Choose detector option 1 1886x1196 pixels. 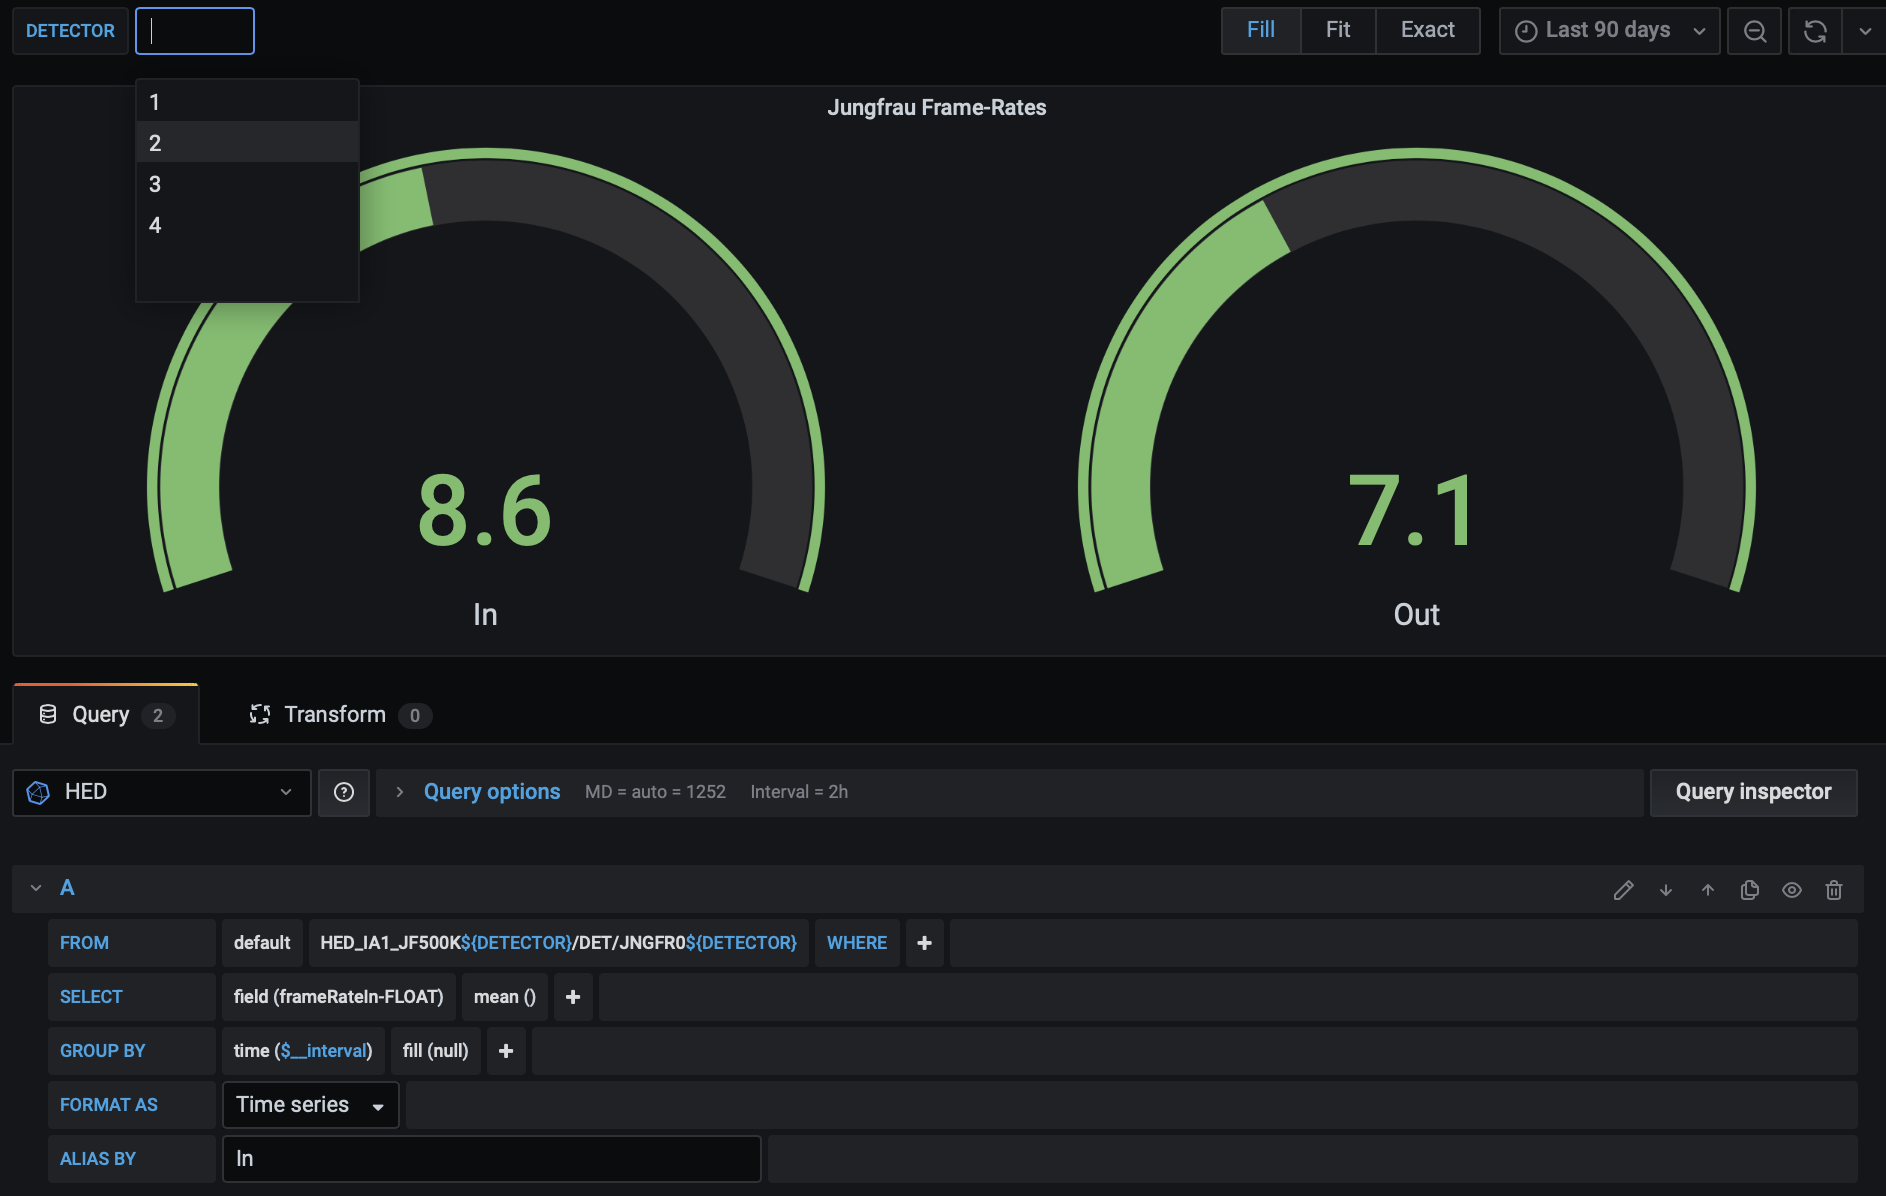tap(247, 102)
